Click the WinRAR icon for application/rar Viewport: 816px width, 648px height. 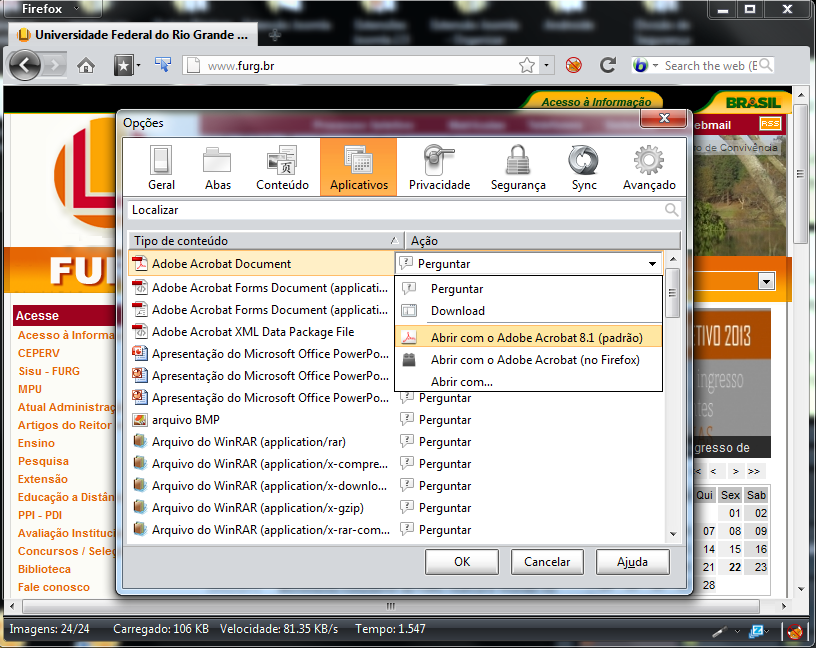tap(139, 441)
